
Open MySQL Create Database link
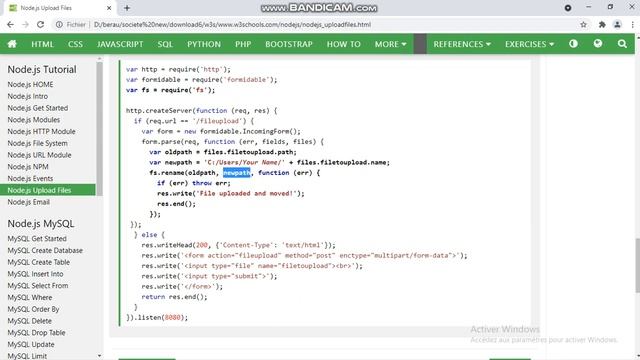tap(45, 251)
